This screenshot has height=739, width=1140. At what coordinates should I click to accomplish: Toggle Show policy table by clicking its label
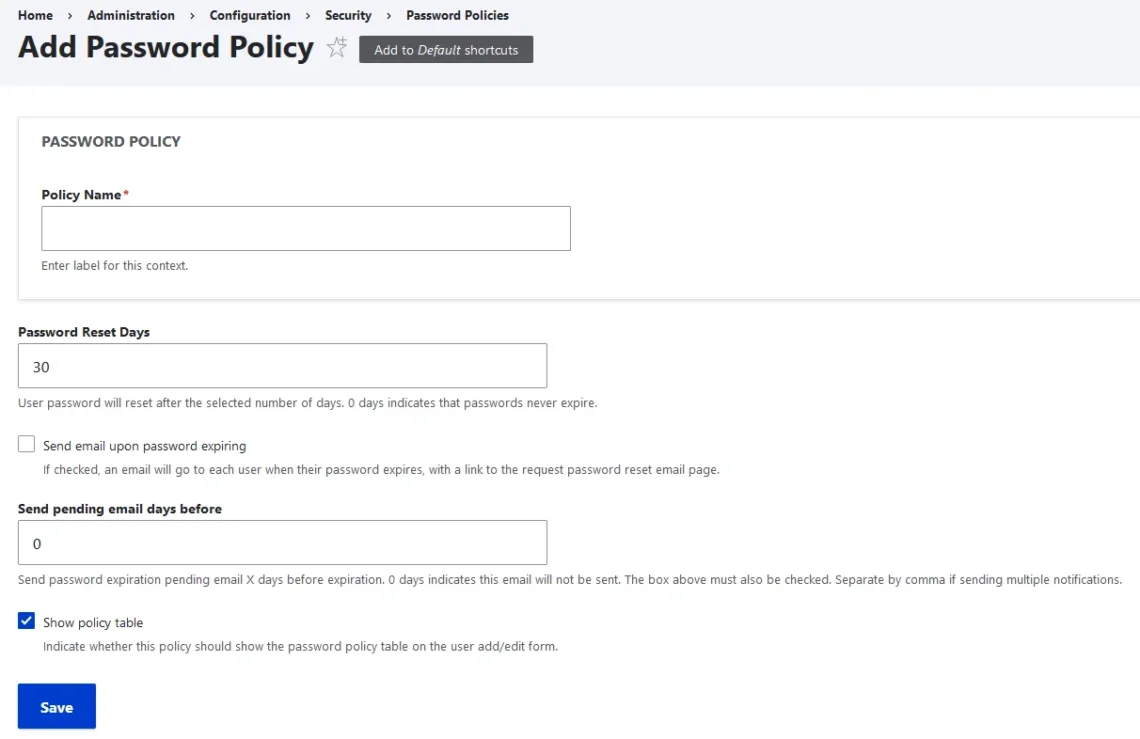[x=92, y=621]
